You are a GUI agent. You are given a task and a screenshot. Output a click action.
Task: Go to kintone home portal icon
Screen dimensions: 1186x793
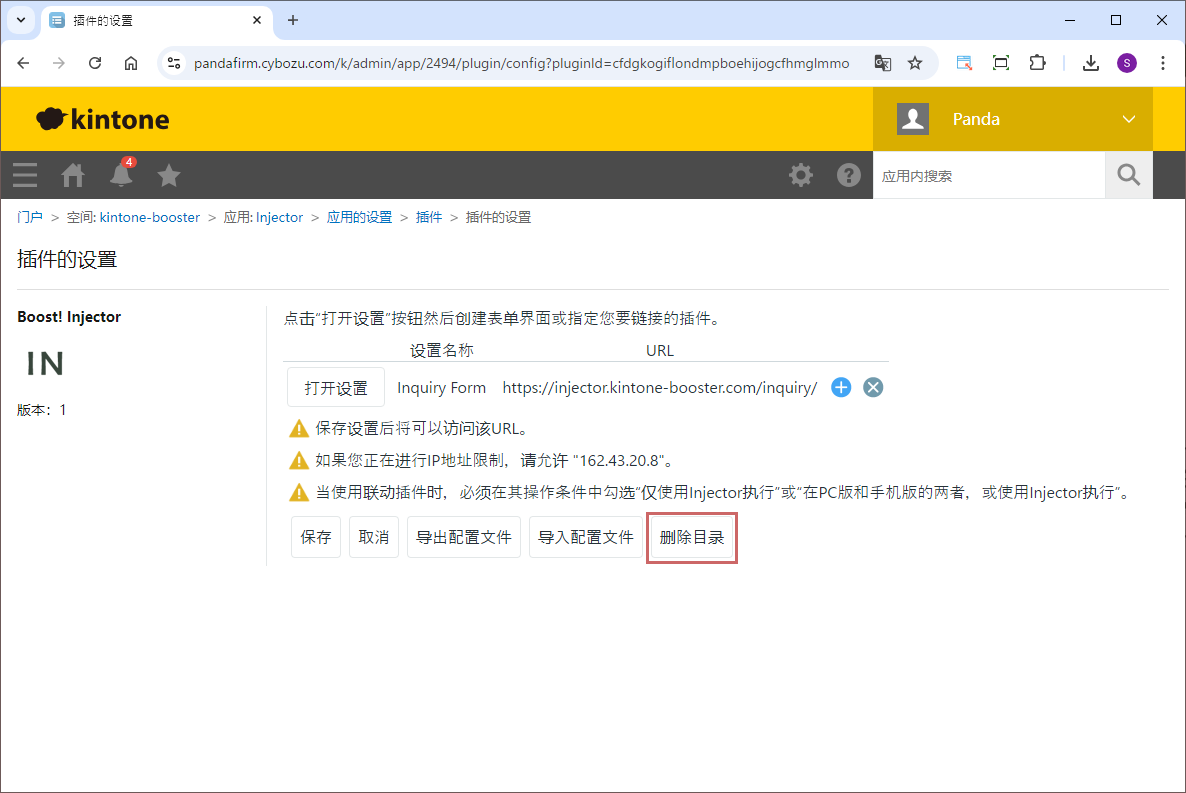[73, 175]
